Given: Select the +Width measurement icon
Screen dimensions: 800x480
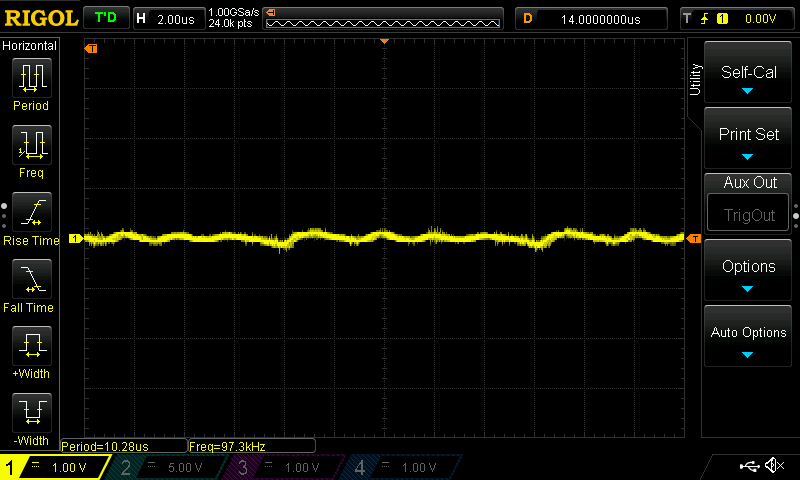Looking at the screenshot, I should (x=32, y=346).
